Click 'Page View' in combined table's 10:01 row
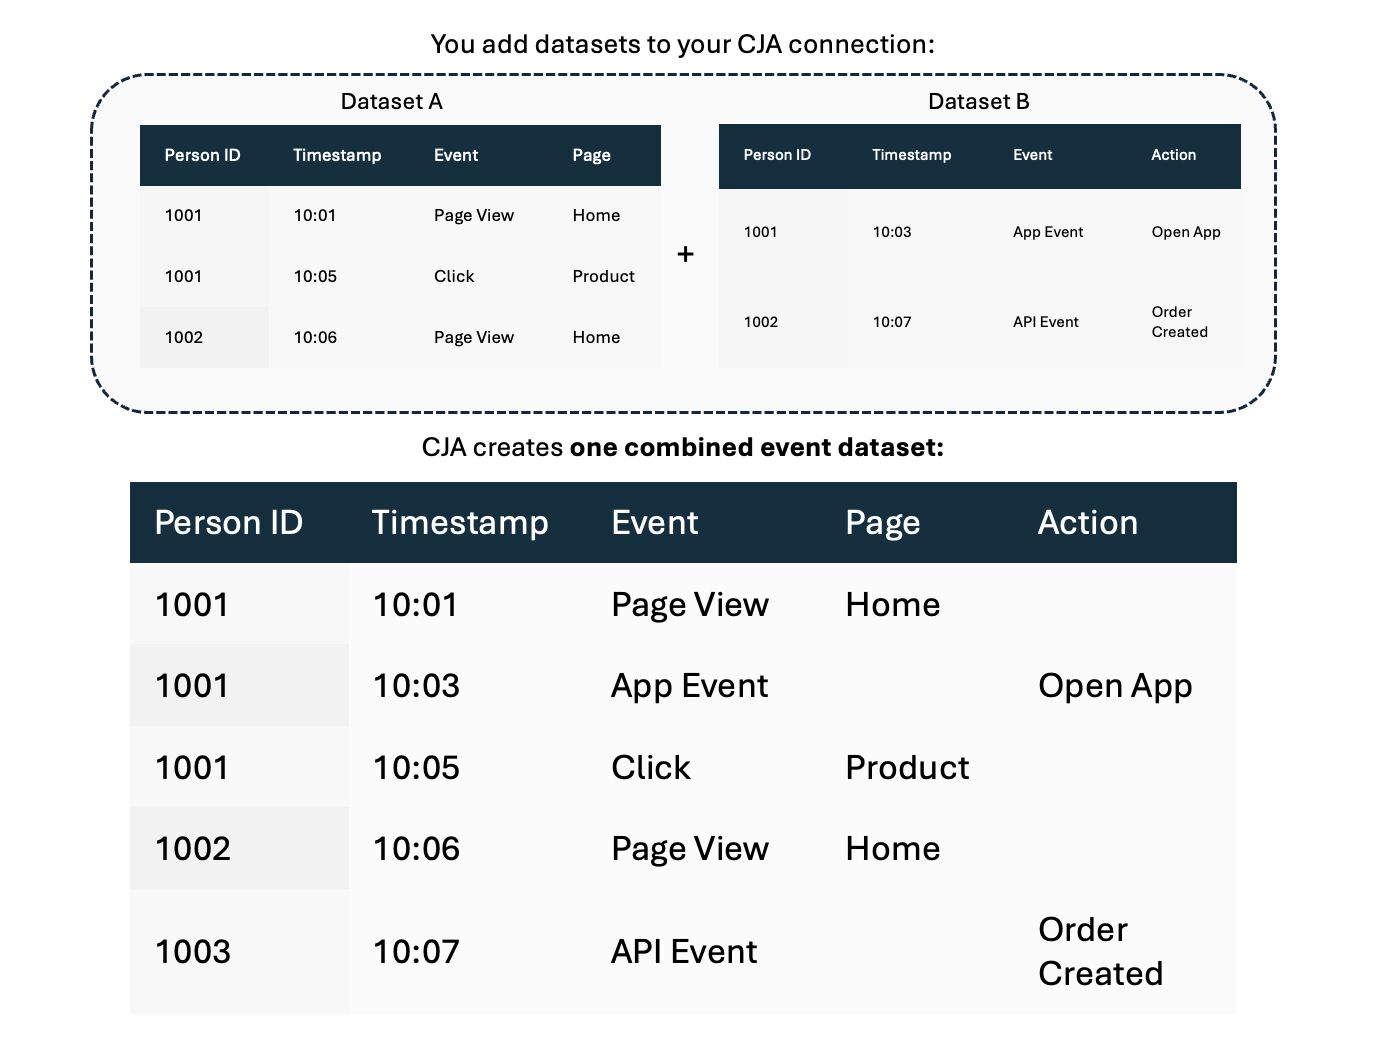 click(x=690, y=604)
